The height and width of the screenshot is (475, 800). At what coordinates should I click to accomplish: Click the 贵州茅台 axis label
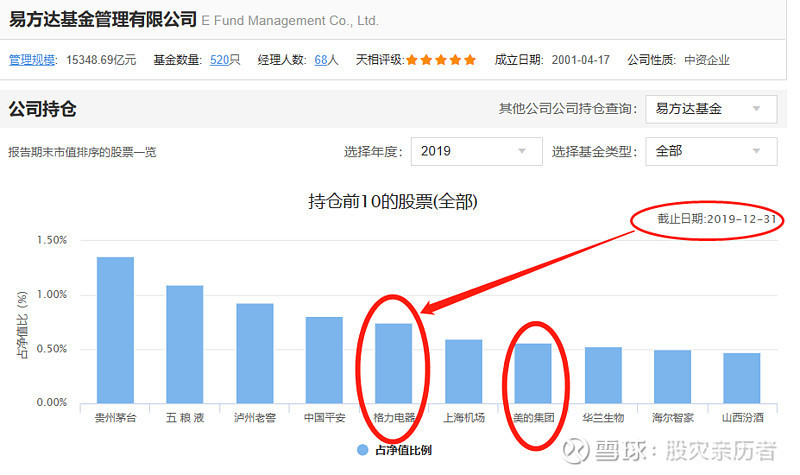click(115, 418)
